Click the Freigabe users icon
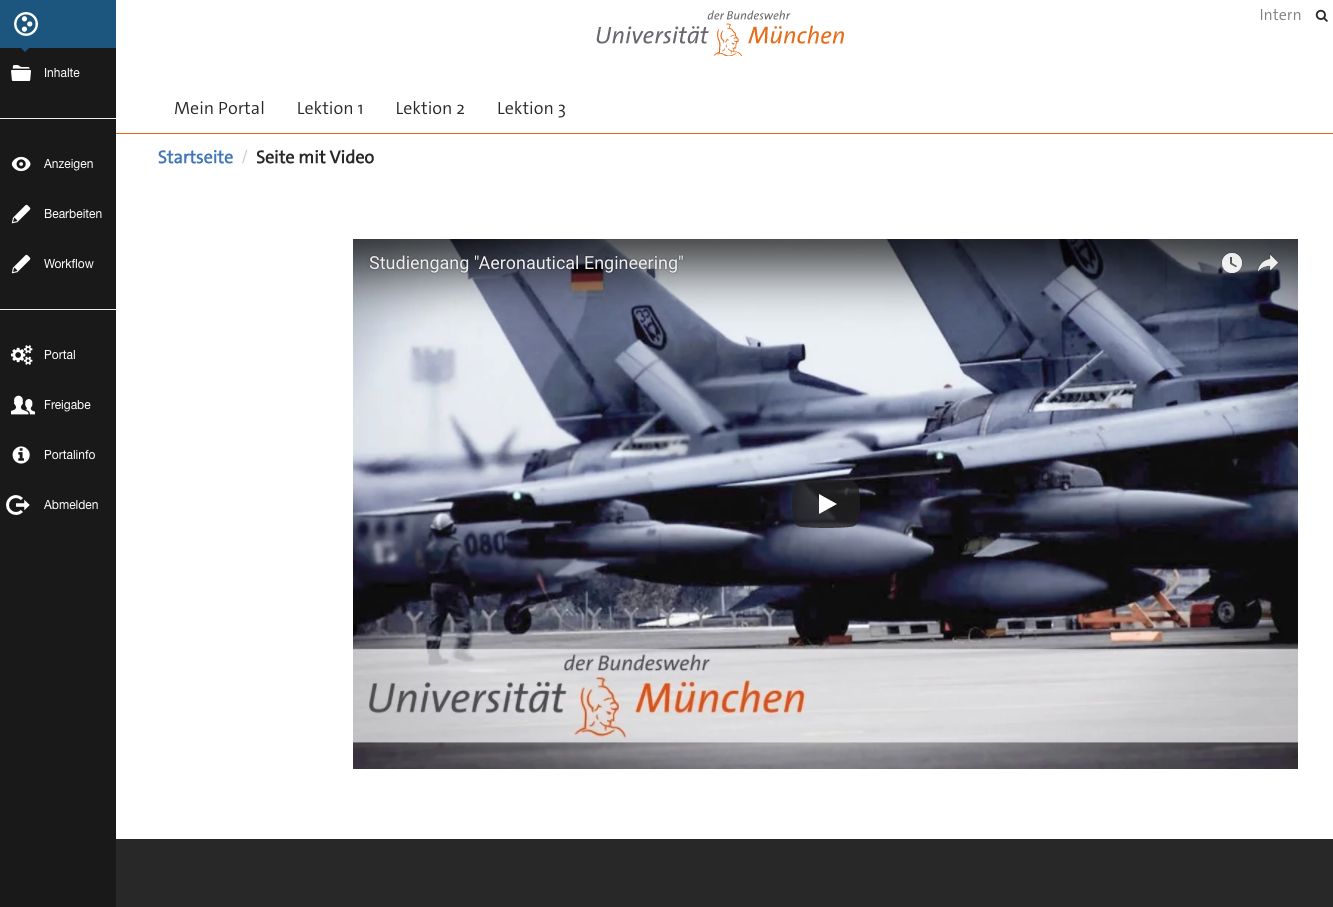 [22, 405]
